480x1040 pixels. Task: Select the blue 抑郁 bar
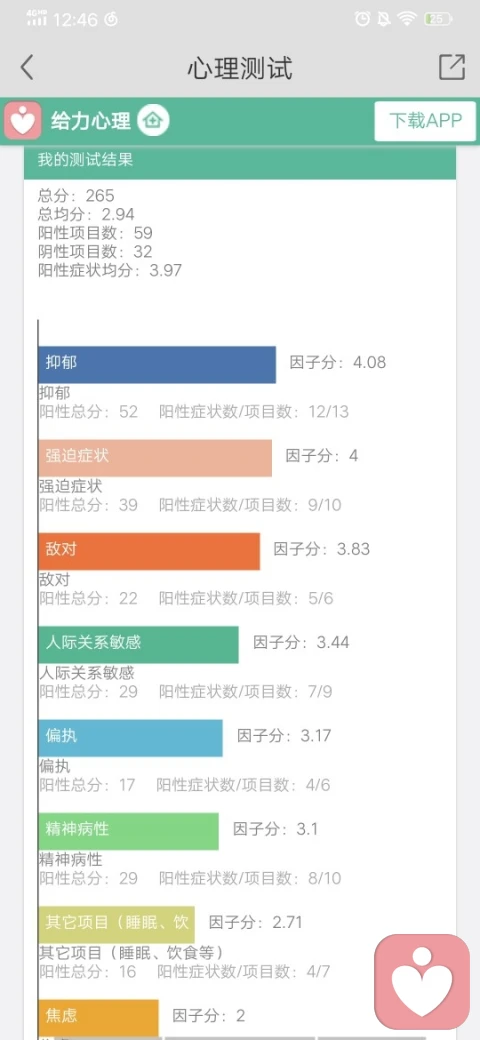coord(157,364)
